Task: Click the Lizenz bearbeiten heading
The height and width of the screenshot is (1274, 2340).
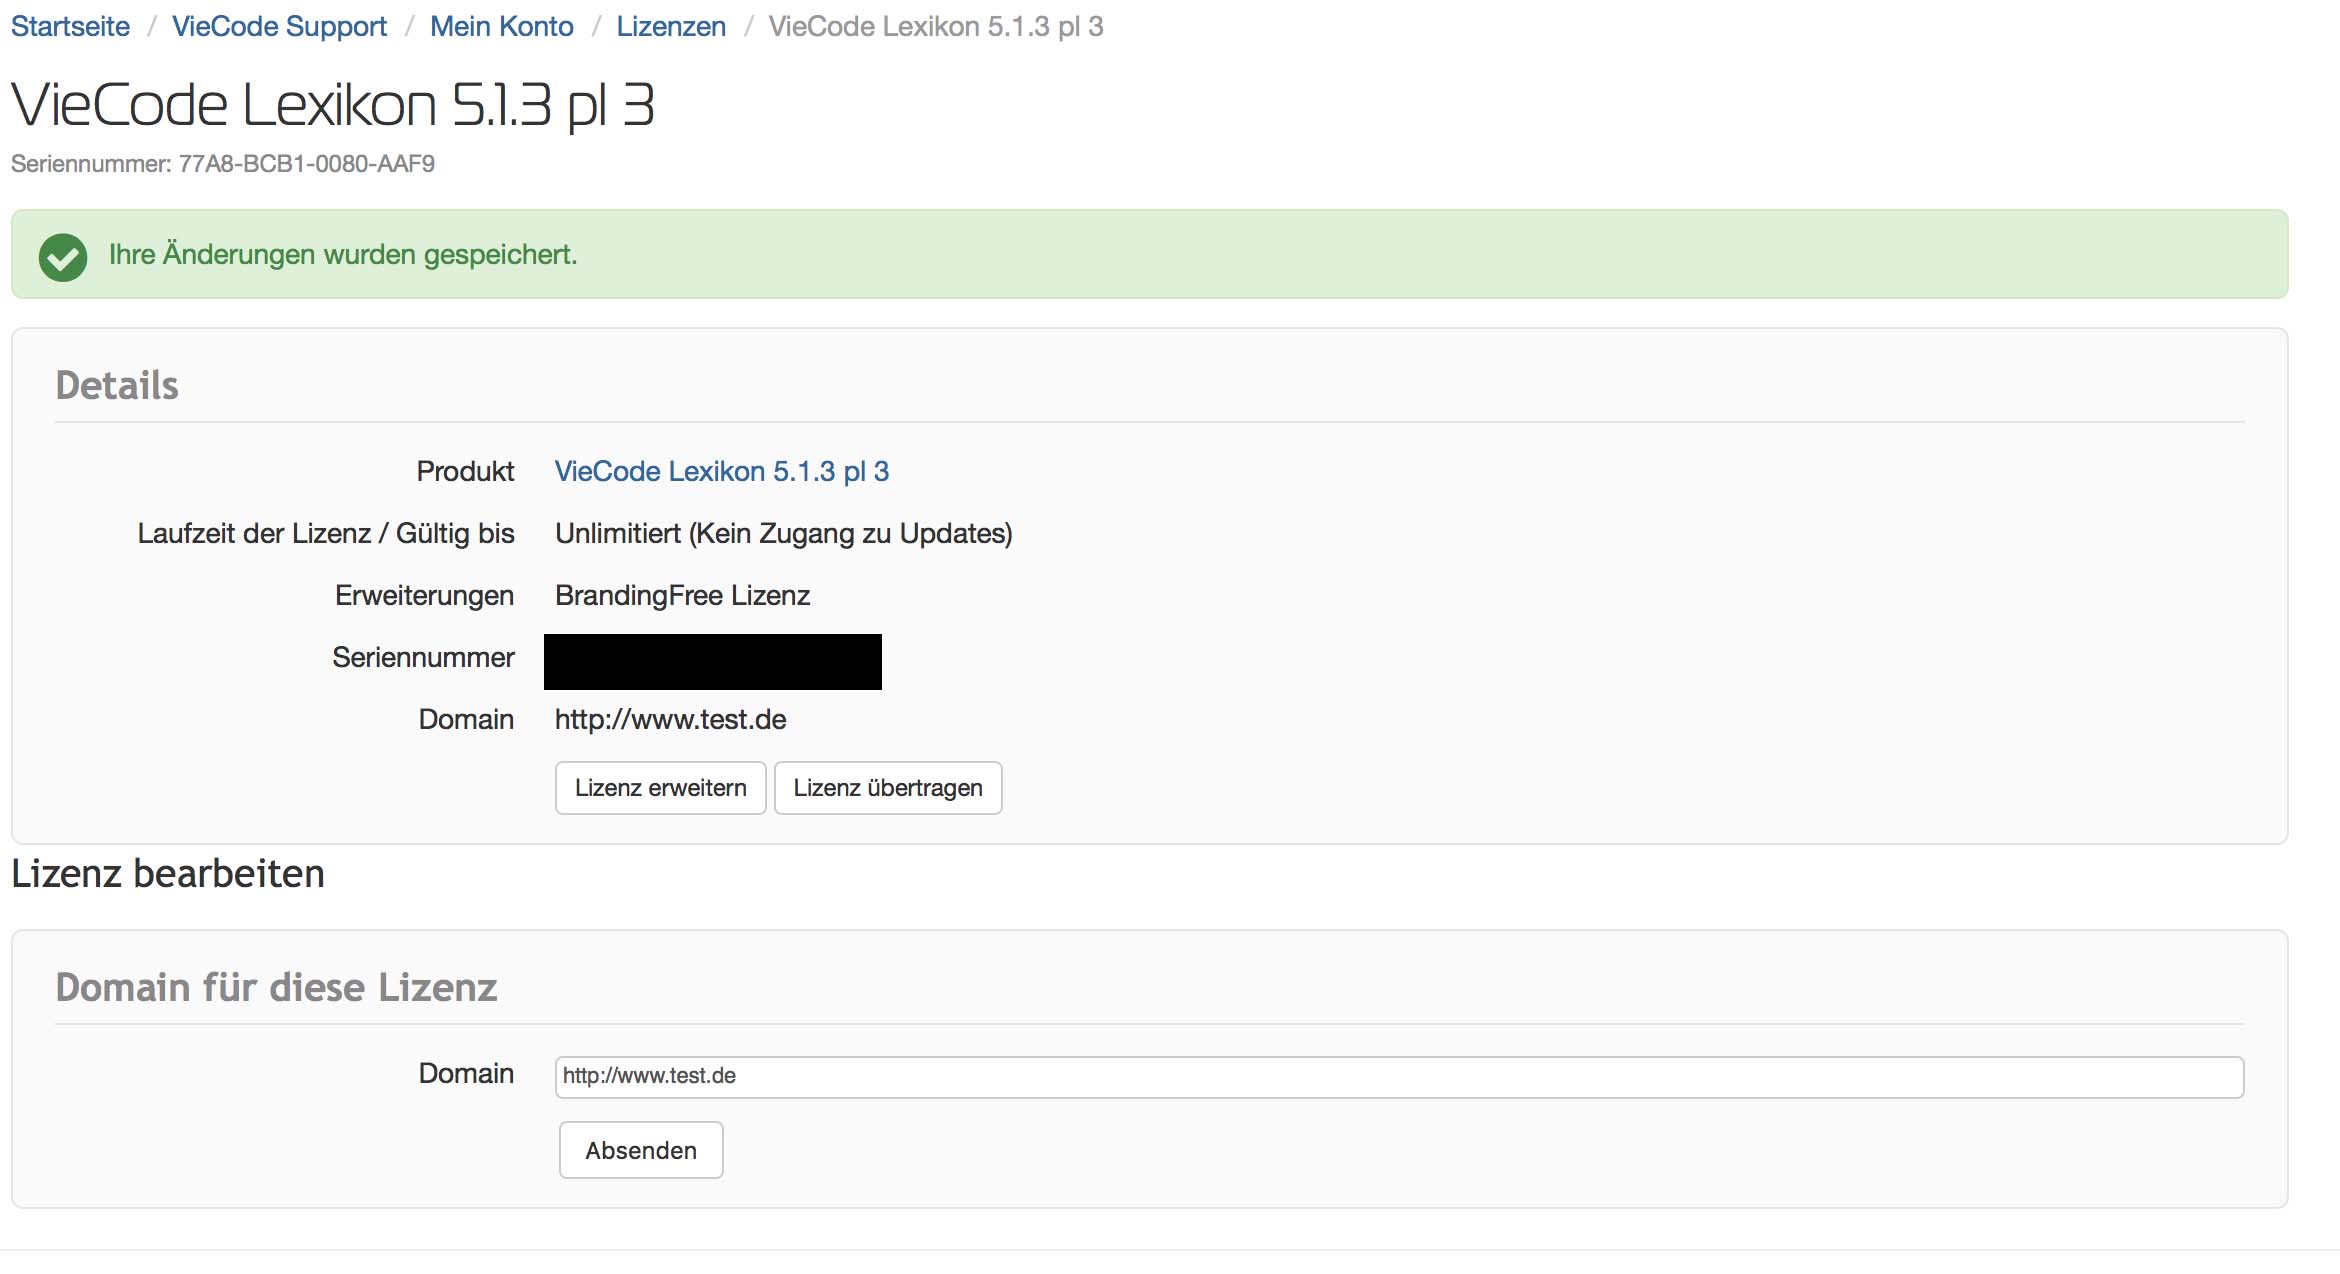Action: tap(168, 873)
